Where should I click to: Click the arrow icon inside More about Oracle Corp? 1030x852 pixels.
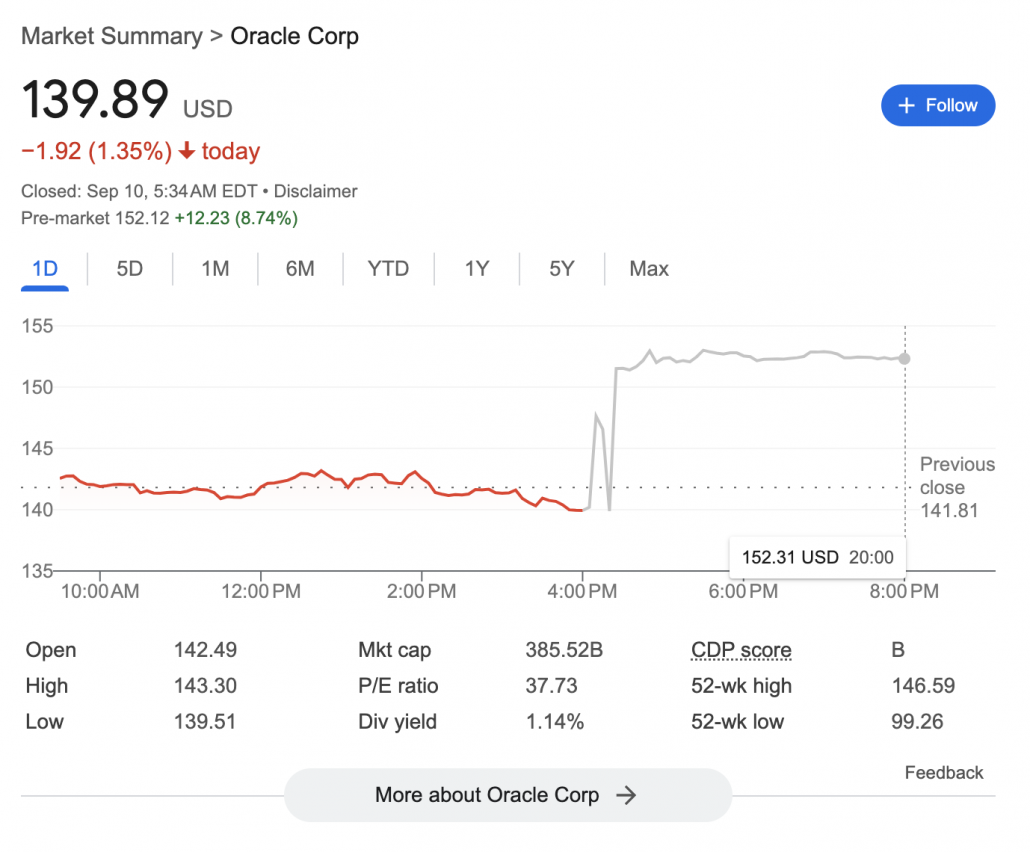coord(627,795)
